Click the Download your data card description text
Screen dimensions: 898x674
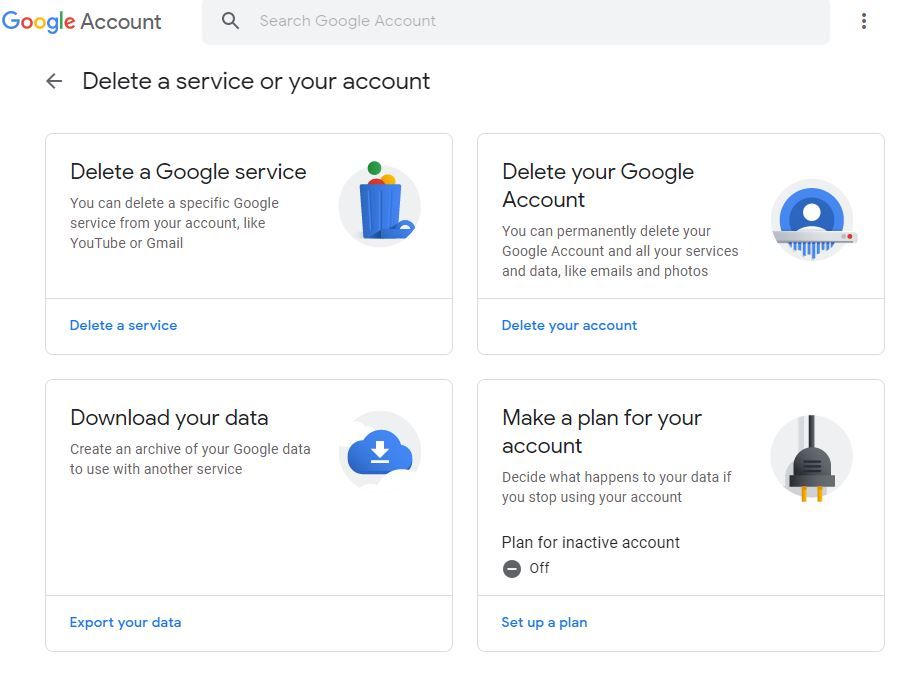click(x=190, y=458)
